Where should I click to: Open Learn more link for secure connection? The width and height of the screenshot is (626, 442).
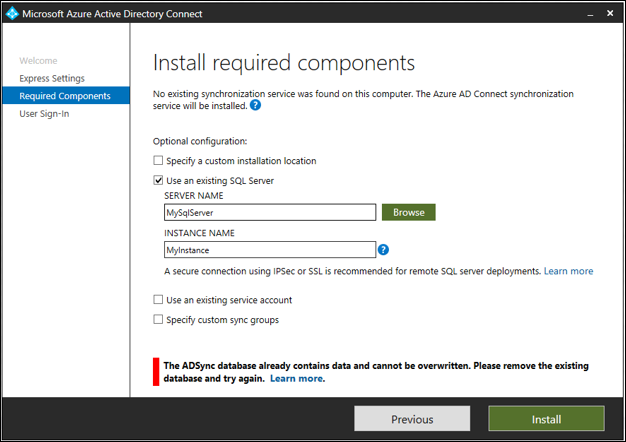tap(568, 271)
